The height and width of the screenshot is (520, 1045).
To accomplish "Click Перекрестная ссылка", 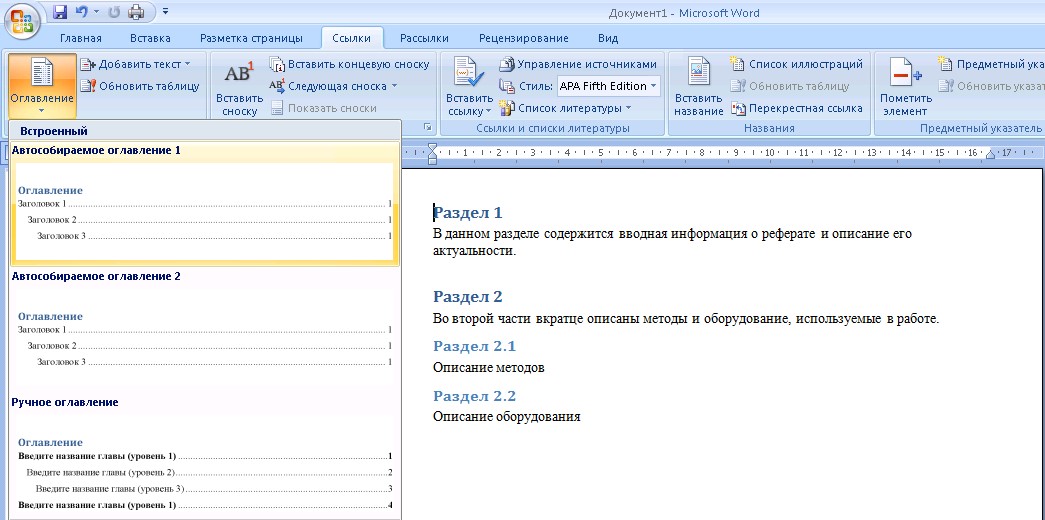I will pyautogui.click(x=797, y=108).
